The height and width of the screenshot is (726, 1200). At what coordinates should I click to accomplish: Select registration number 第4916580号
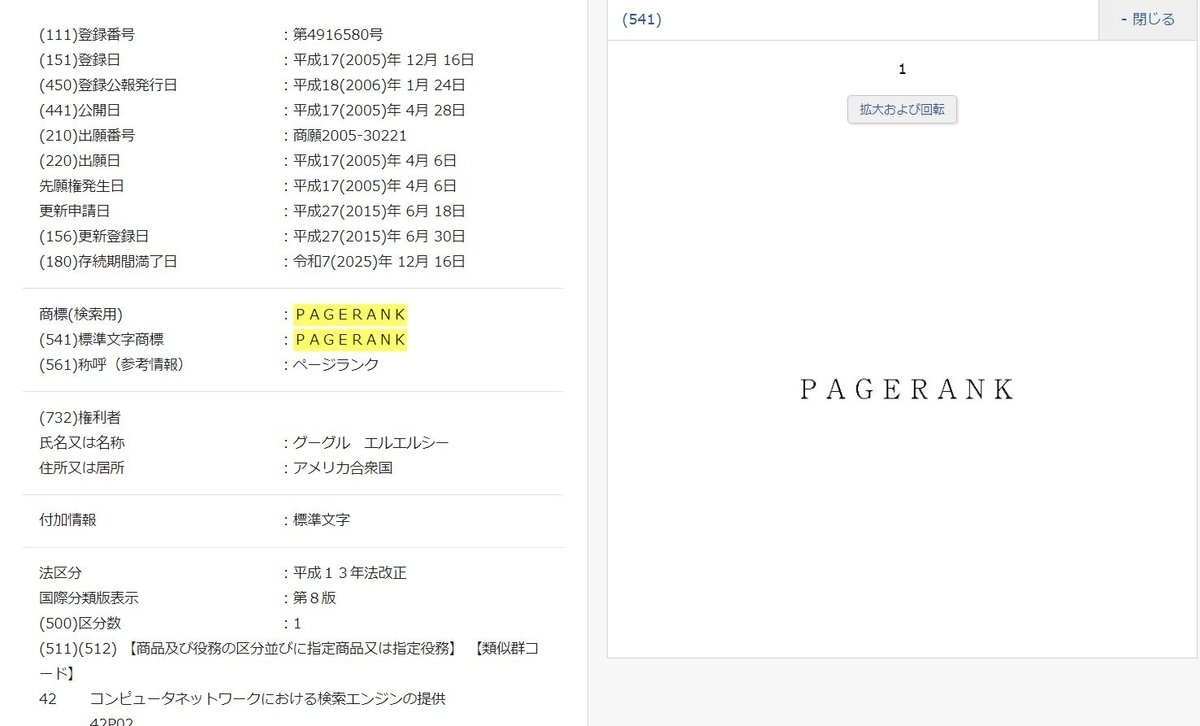click(x=340, y=34)
